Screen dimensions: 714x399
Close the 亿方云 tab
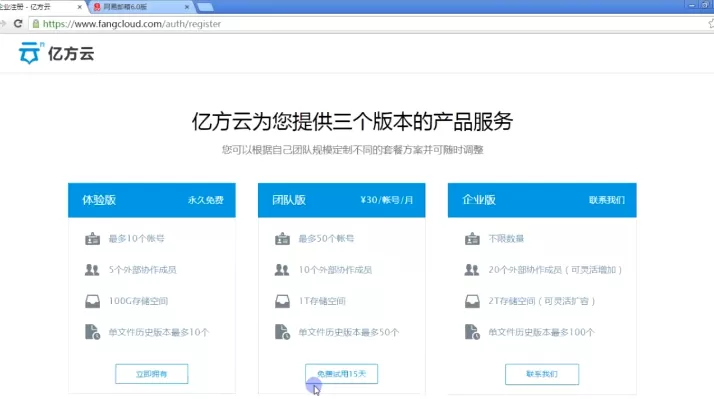click(79, 7)
